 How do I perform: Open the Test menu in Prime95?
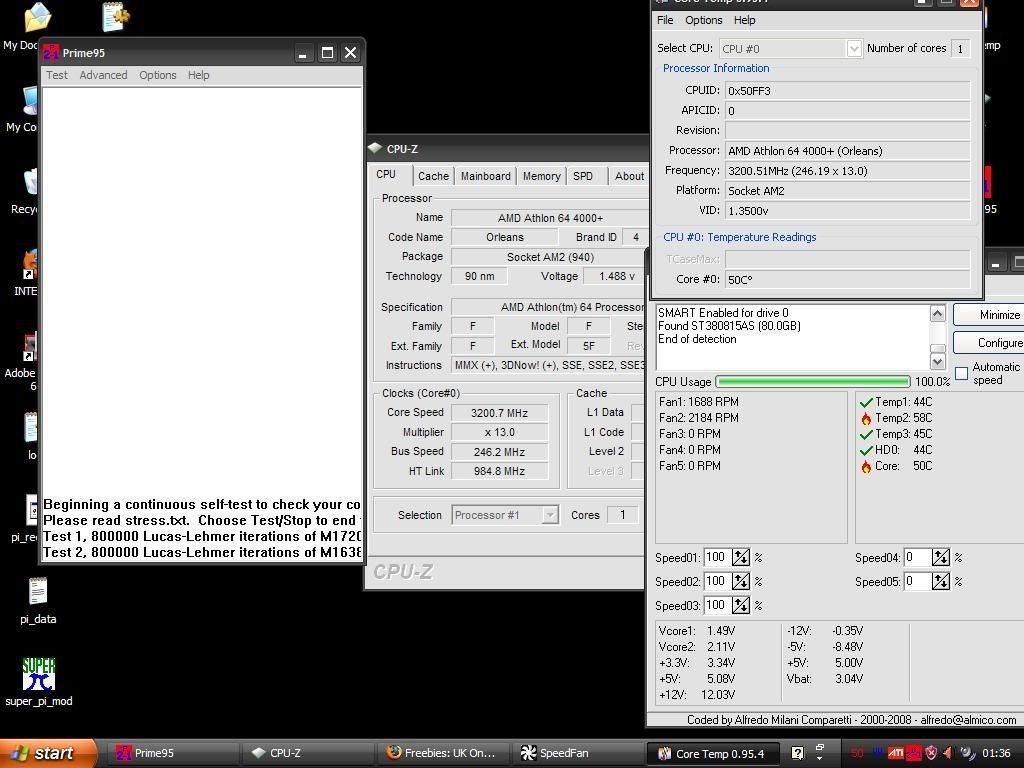click(57, 75)
